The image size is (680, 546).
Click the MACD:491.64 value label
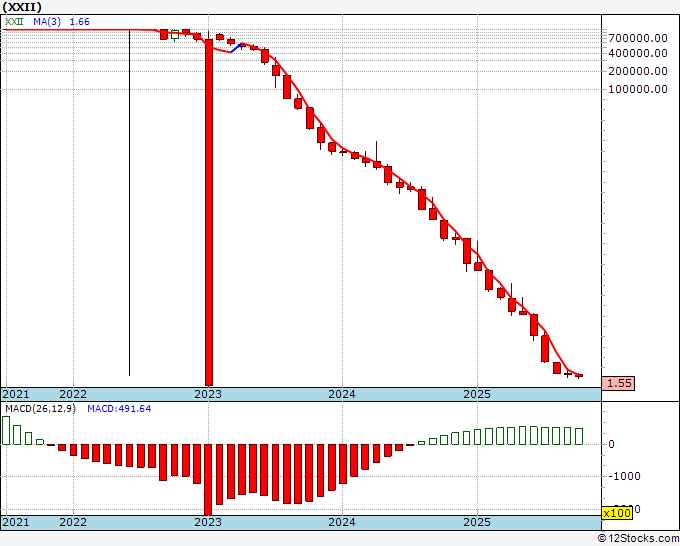click(119, 408)
